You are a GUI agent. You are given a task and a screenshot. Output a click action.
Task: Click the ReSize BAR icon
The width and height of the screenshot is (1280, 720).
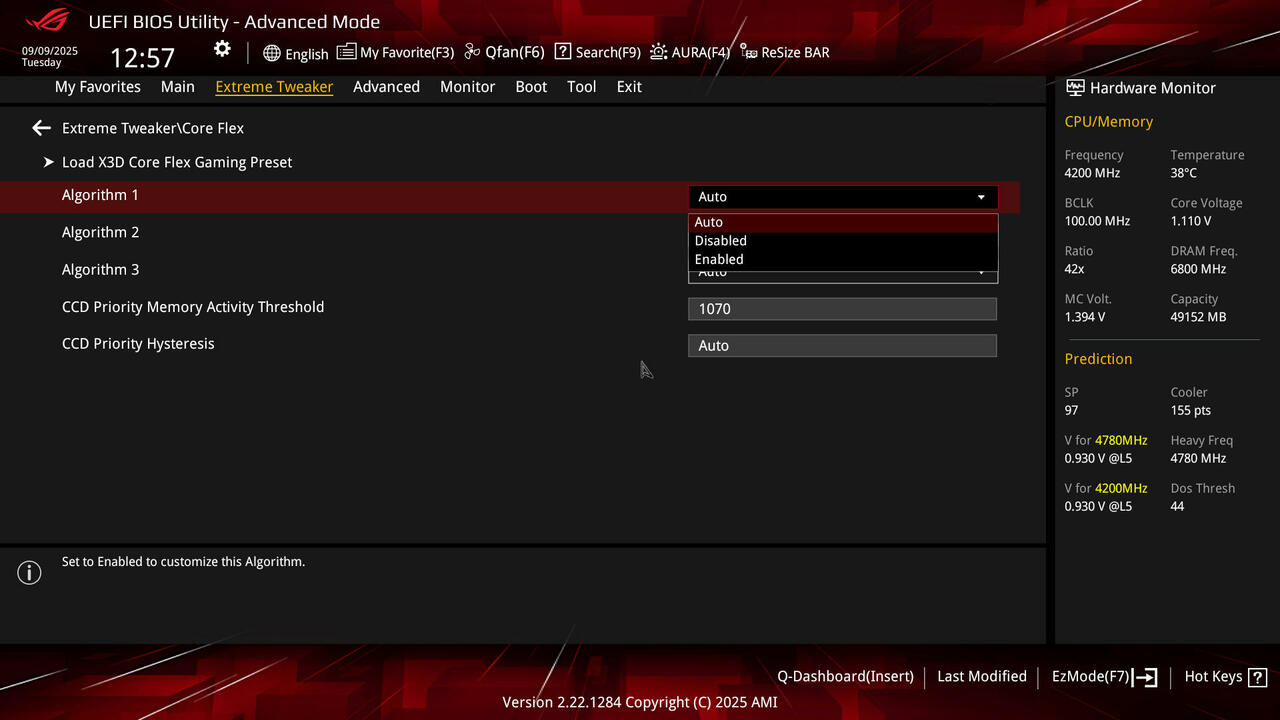click(x=749, y=52)
